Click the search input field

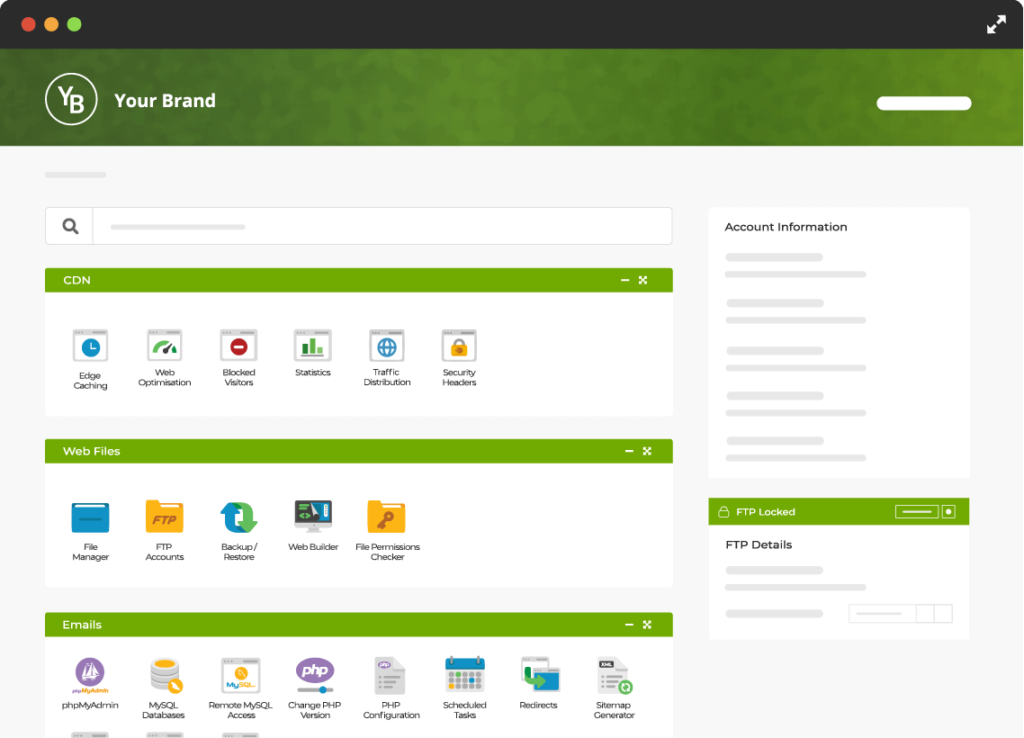pos(382,227)
